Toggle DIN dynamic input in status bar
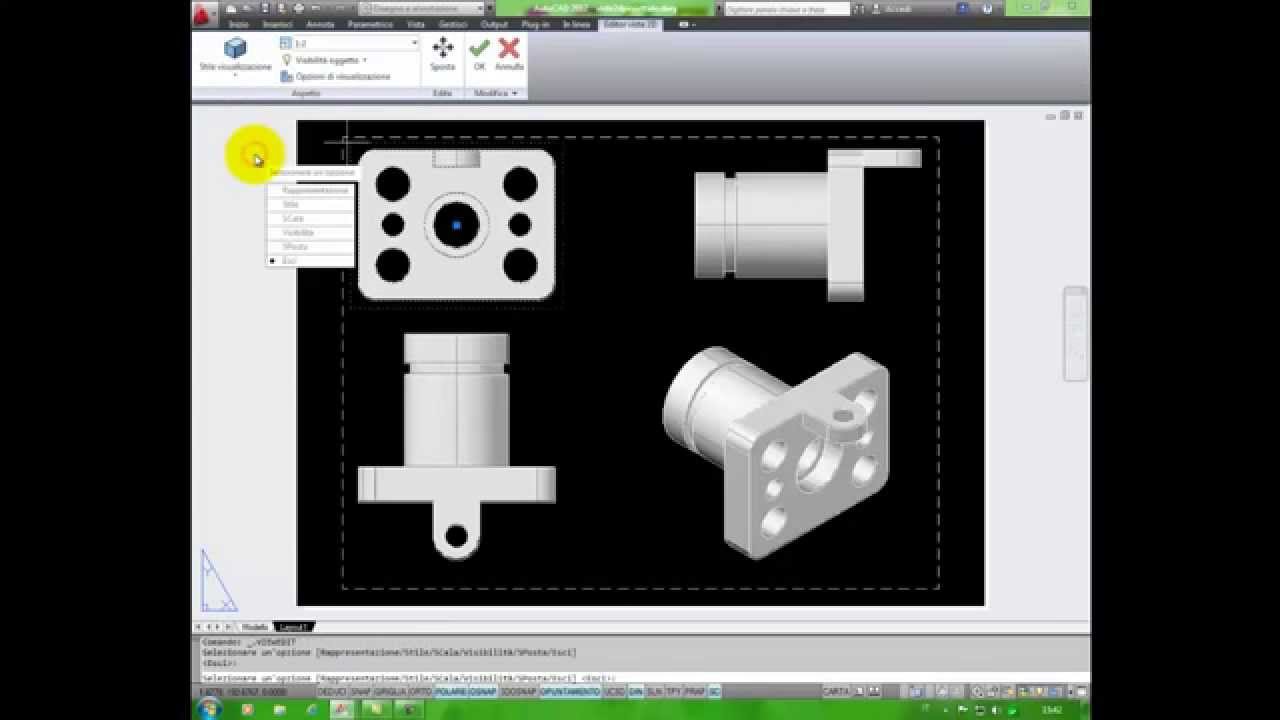The width and height of the screenshot is (1280, 720). (636, 692)
